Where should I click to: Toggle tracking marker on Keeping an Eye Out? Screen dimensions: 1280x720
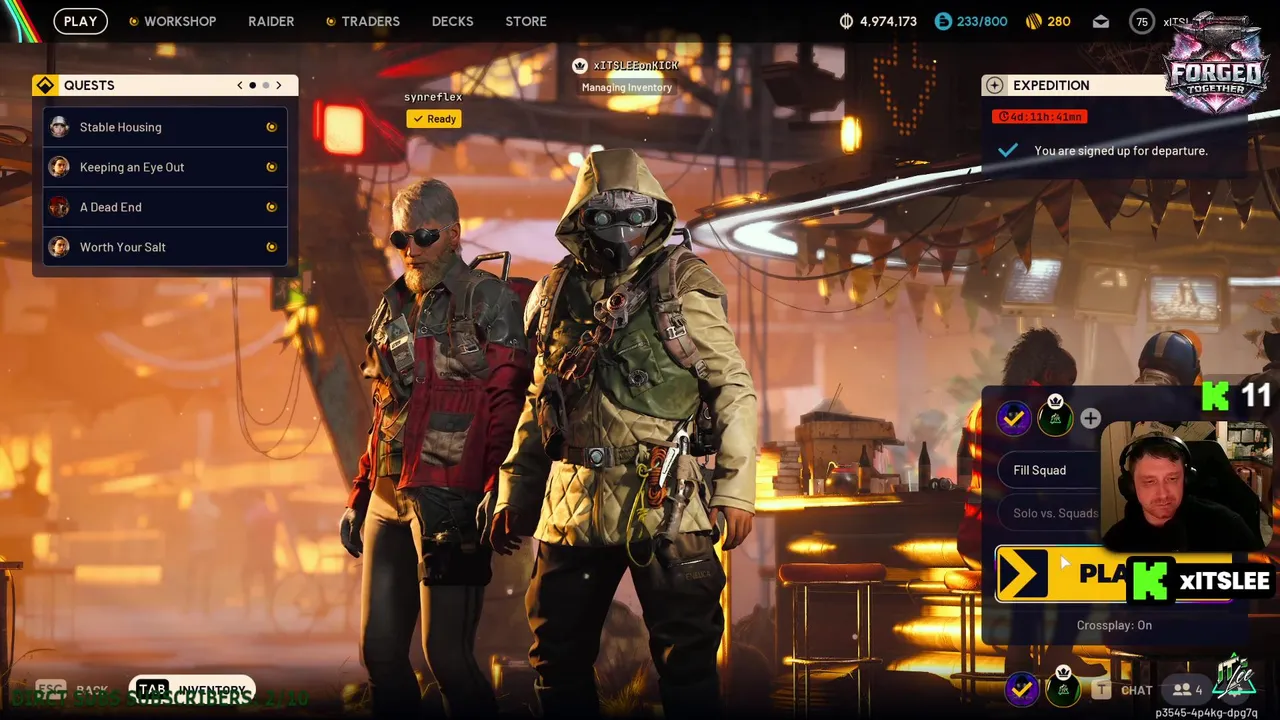(x=271, y=167)
